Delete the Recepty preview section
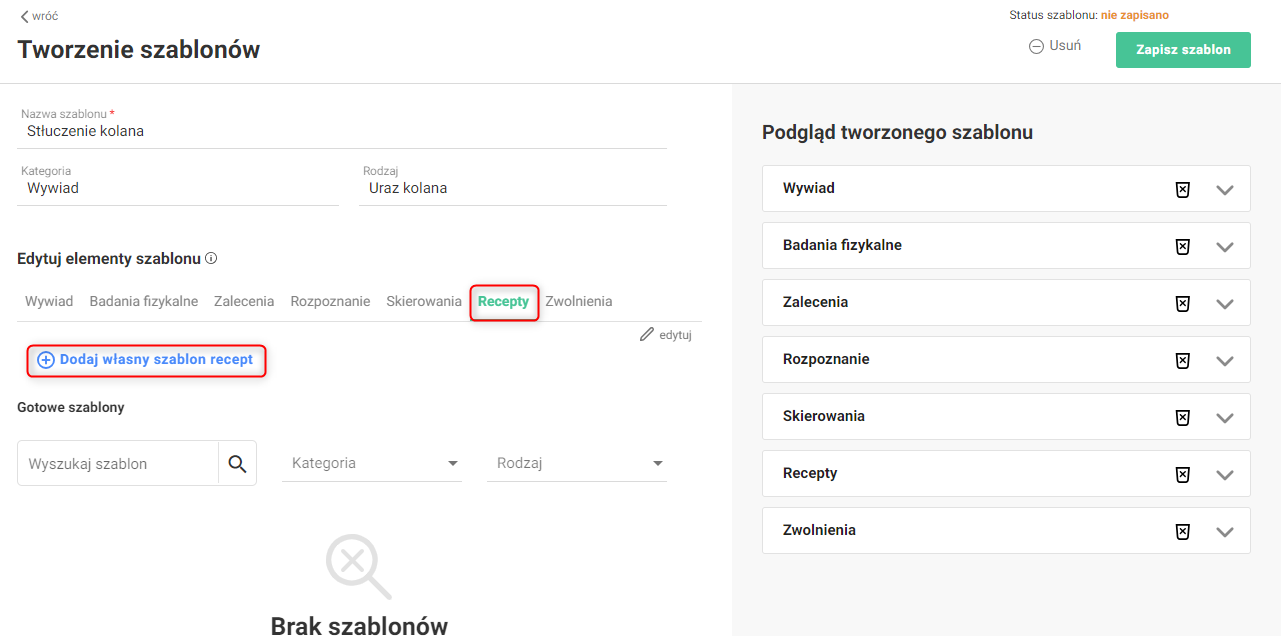 click(x=1182, y=474)
